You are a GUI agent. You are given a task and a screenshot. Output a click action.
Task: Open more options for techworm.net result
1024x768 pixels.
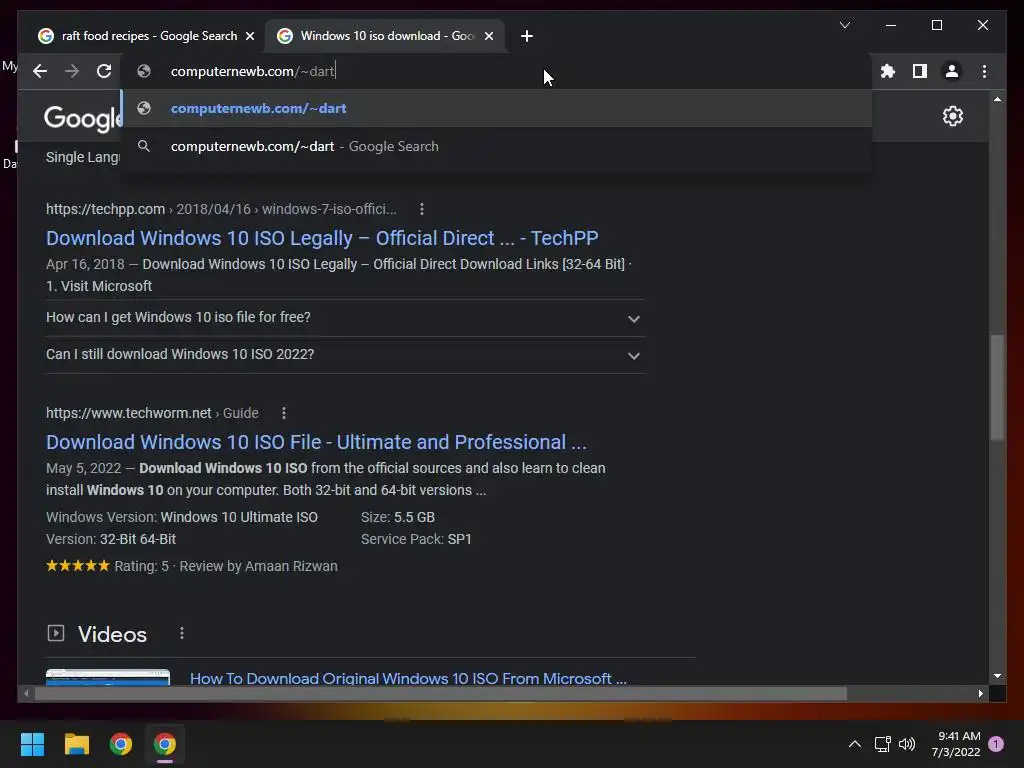coord(283,413)
